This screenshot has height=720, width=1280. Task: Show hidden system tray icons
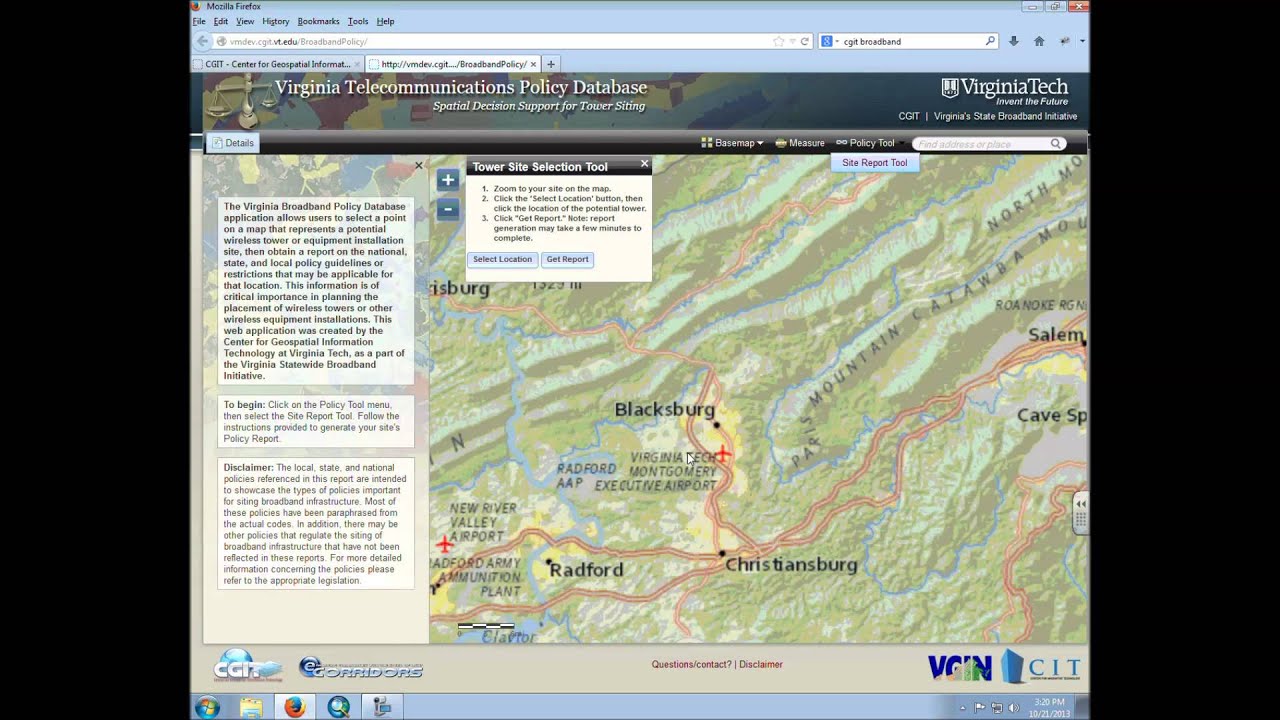[x=963, y=708]
